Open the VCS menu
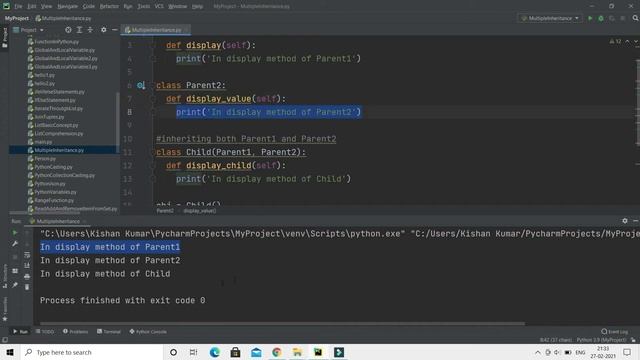Screen dimensions: 640x360 (159, 6)
